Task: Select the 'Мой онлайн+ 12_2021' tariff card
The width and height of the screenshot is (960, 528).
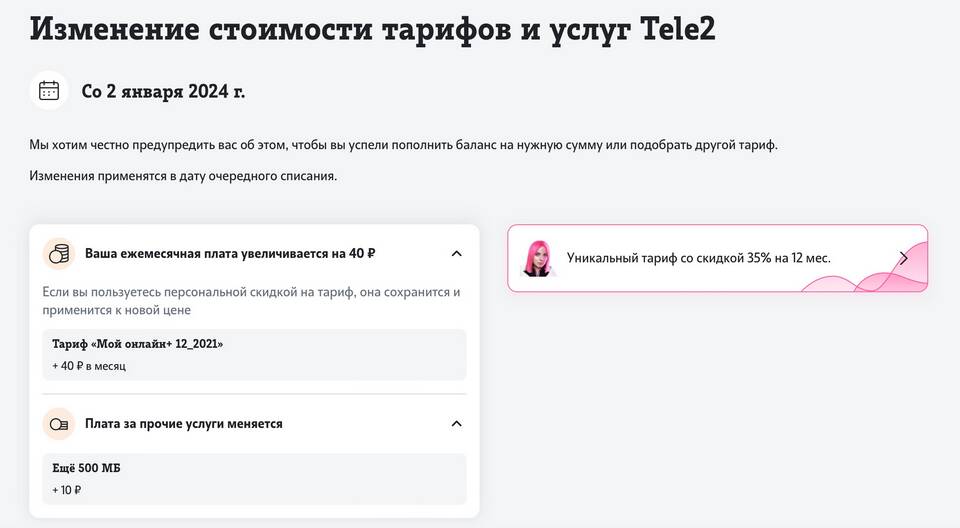Action: [254, 355]
